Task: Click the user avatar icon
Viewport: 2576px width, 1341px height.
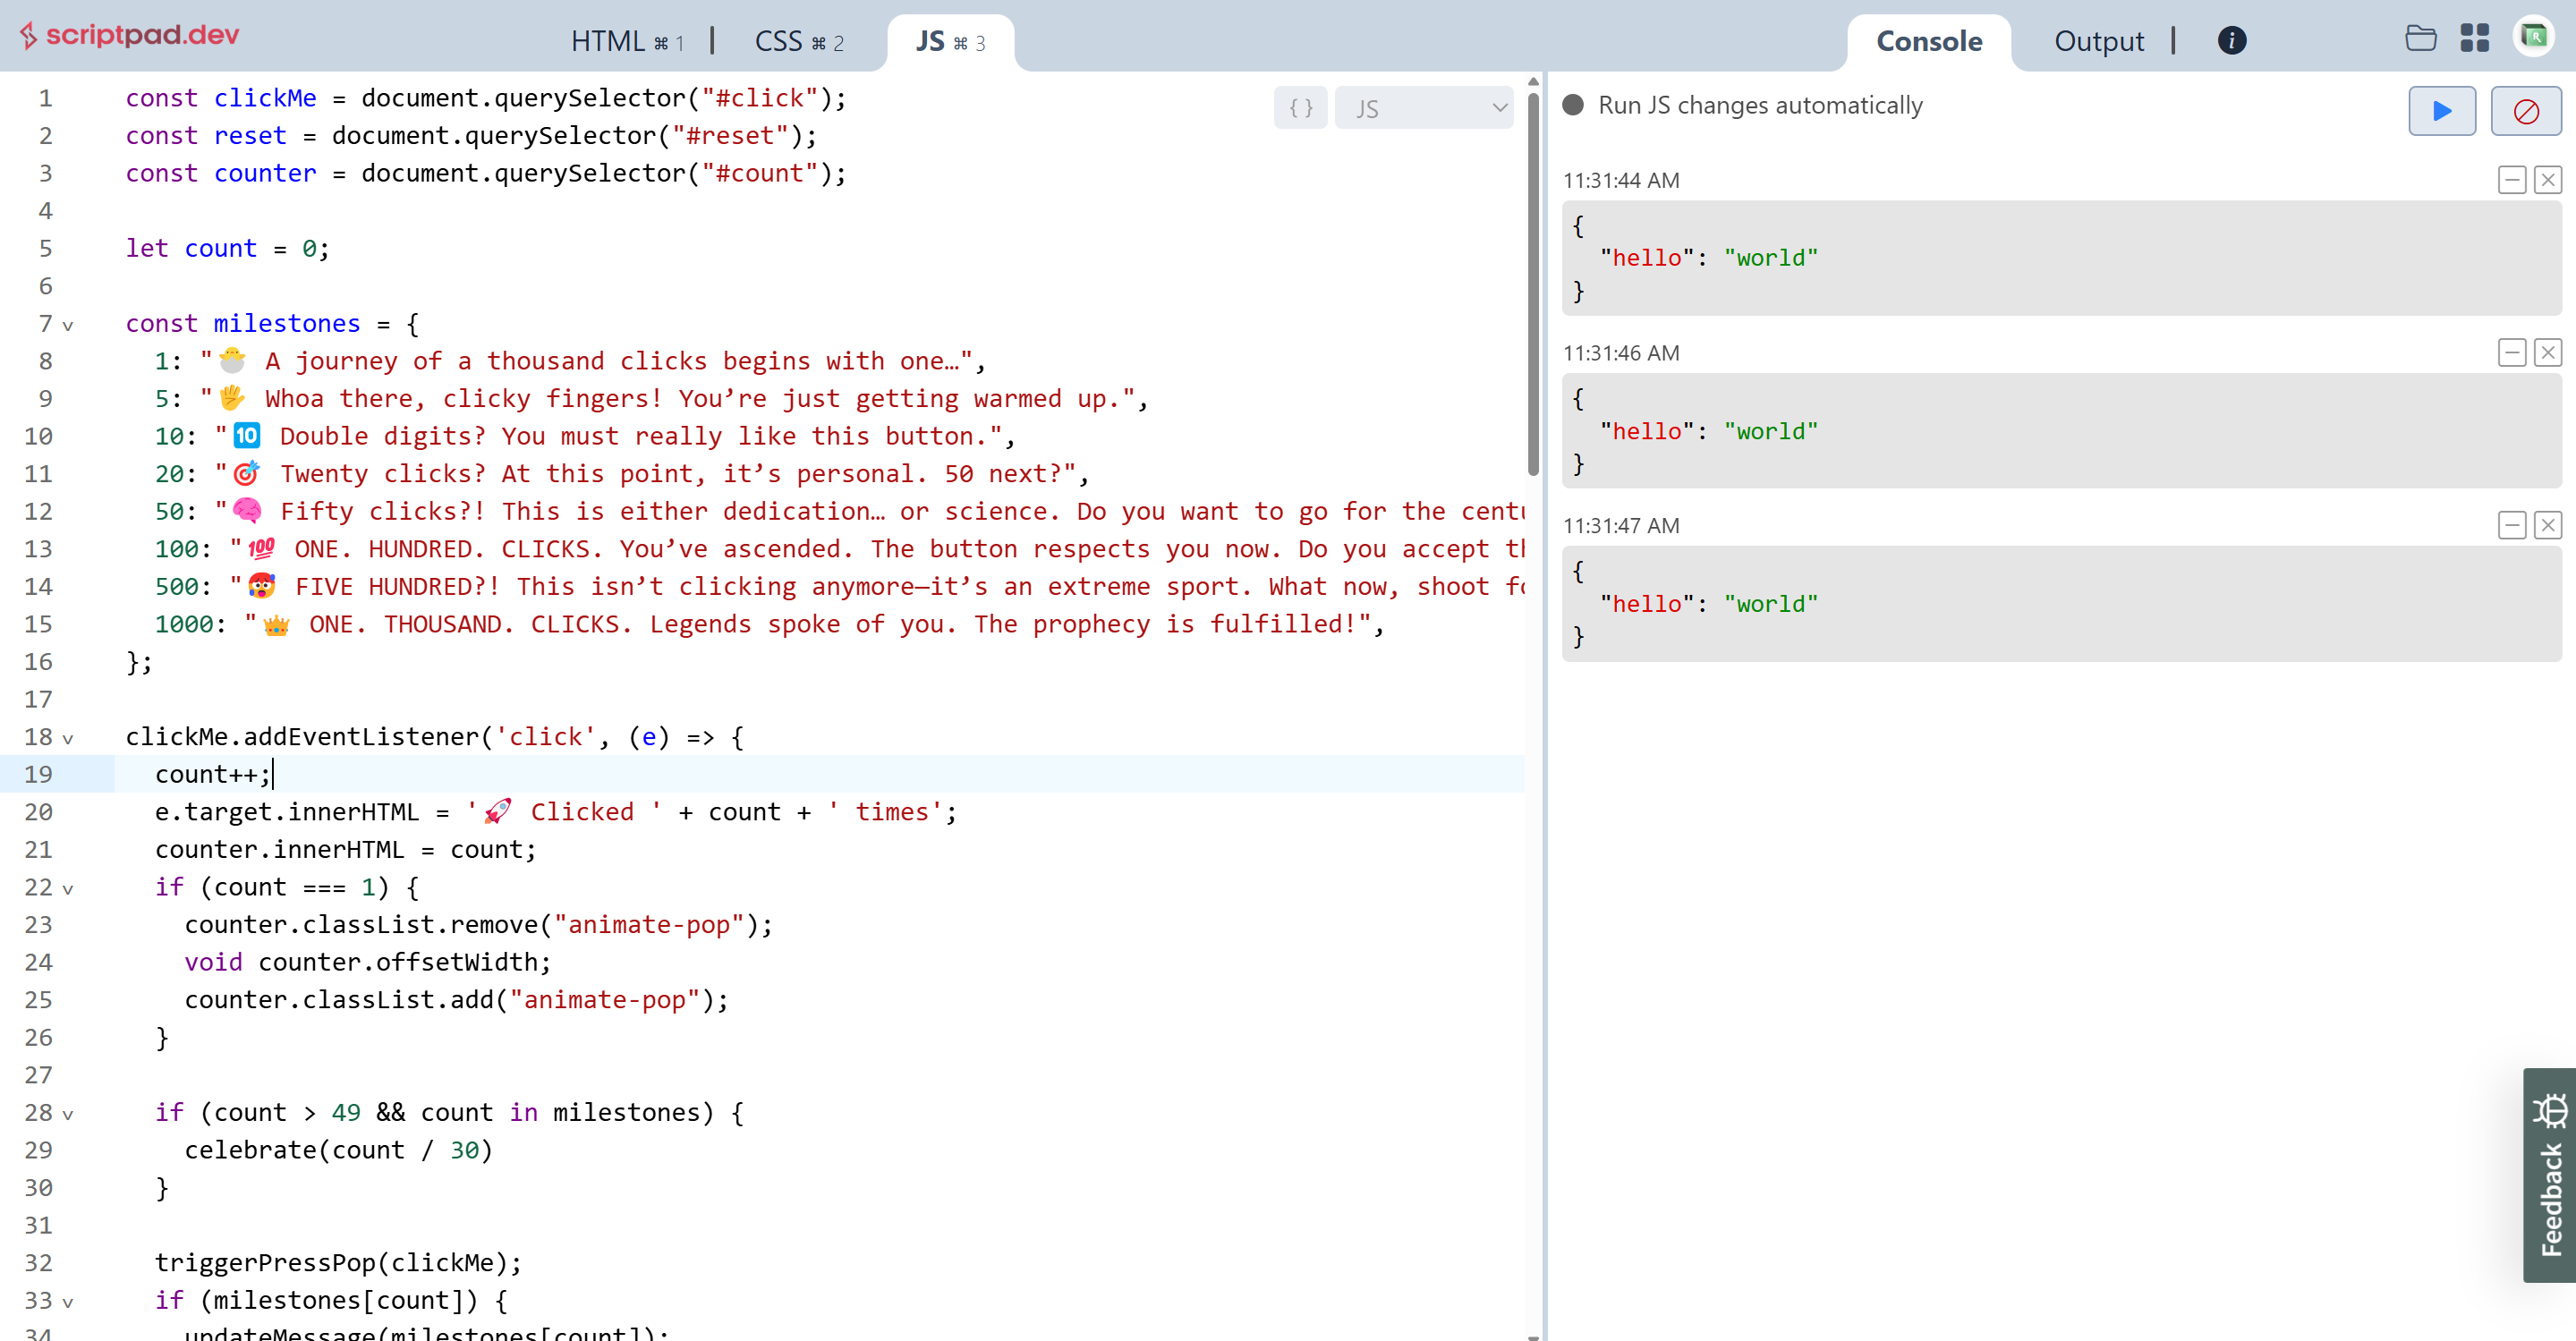Action: pos(2534,37)
